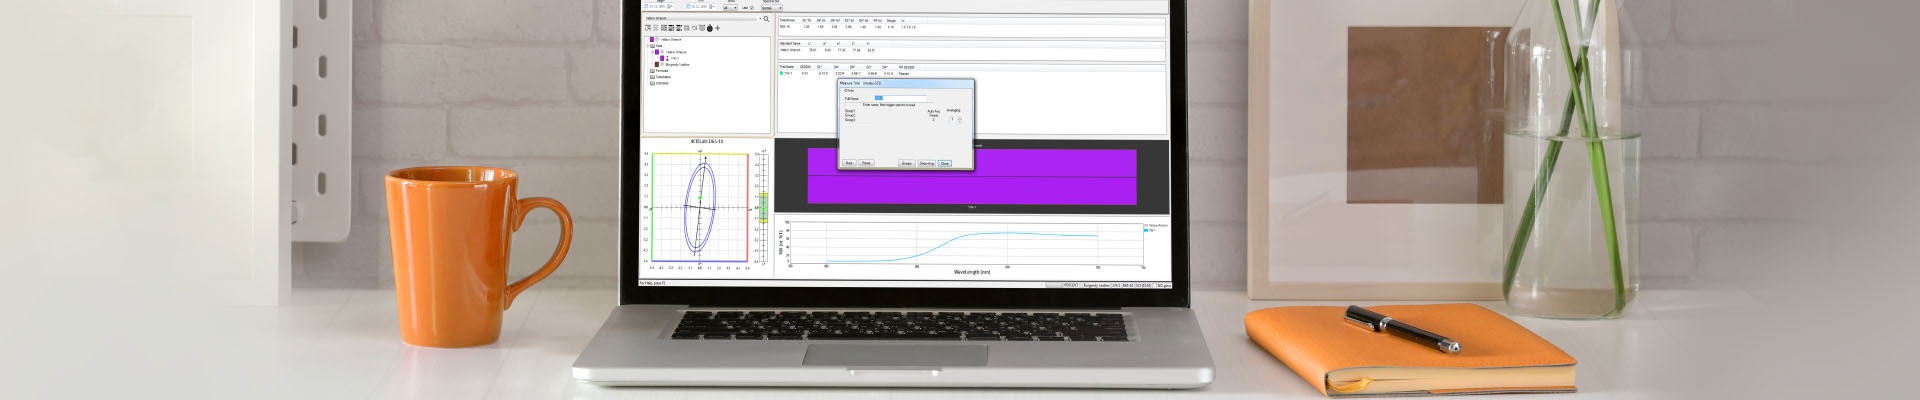Open the Formulas folder in the tree
The width and height of the screenshot is (1920, 400).
[661, 71]
